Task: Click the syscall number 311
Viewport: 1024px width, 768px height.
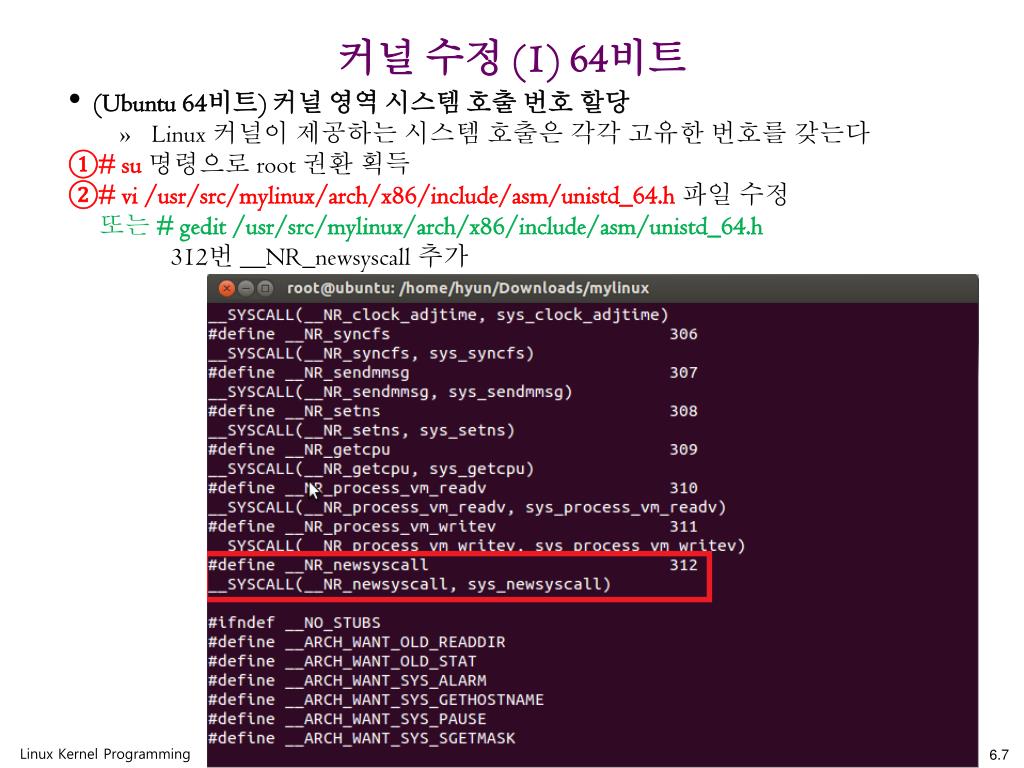Action: (x=683, y=527)
